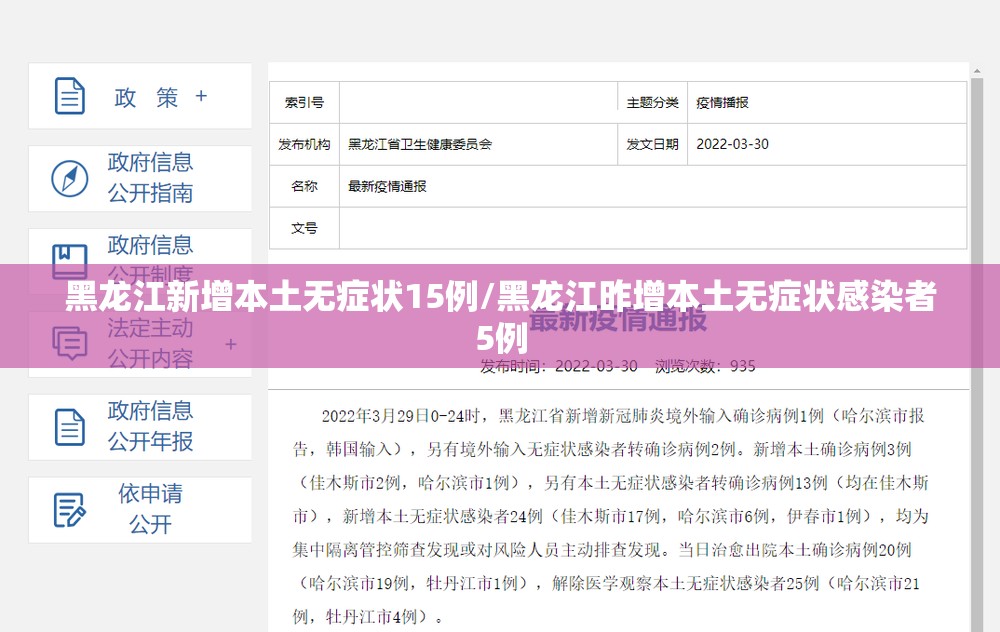Click the 发文日期 table label
Screen dimensions: 1000x632
point(652,144)
